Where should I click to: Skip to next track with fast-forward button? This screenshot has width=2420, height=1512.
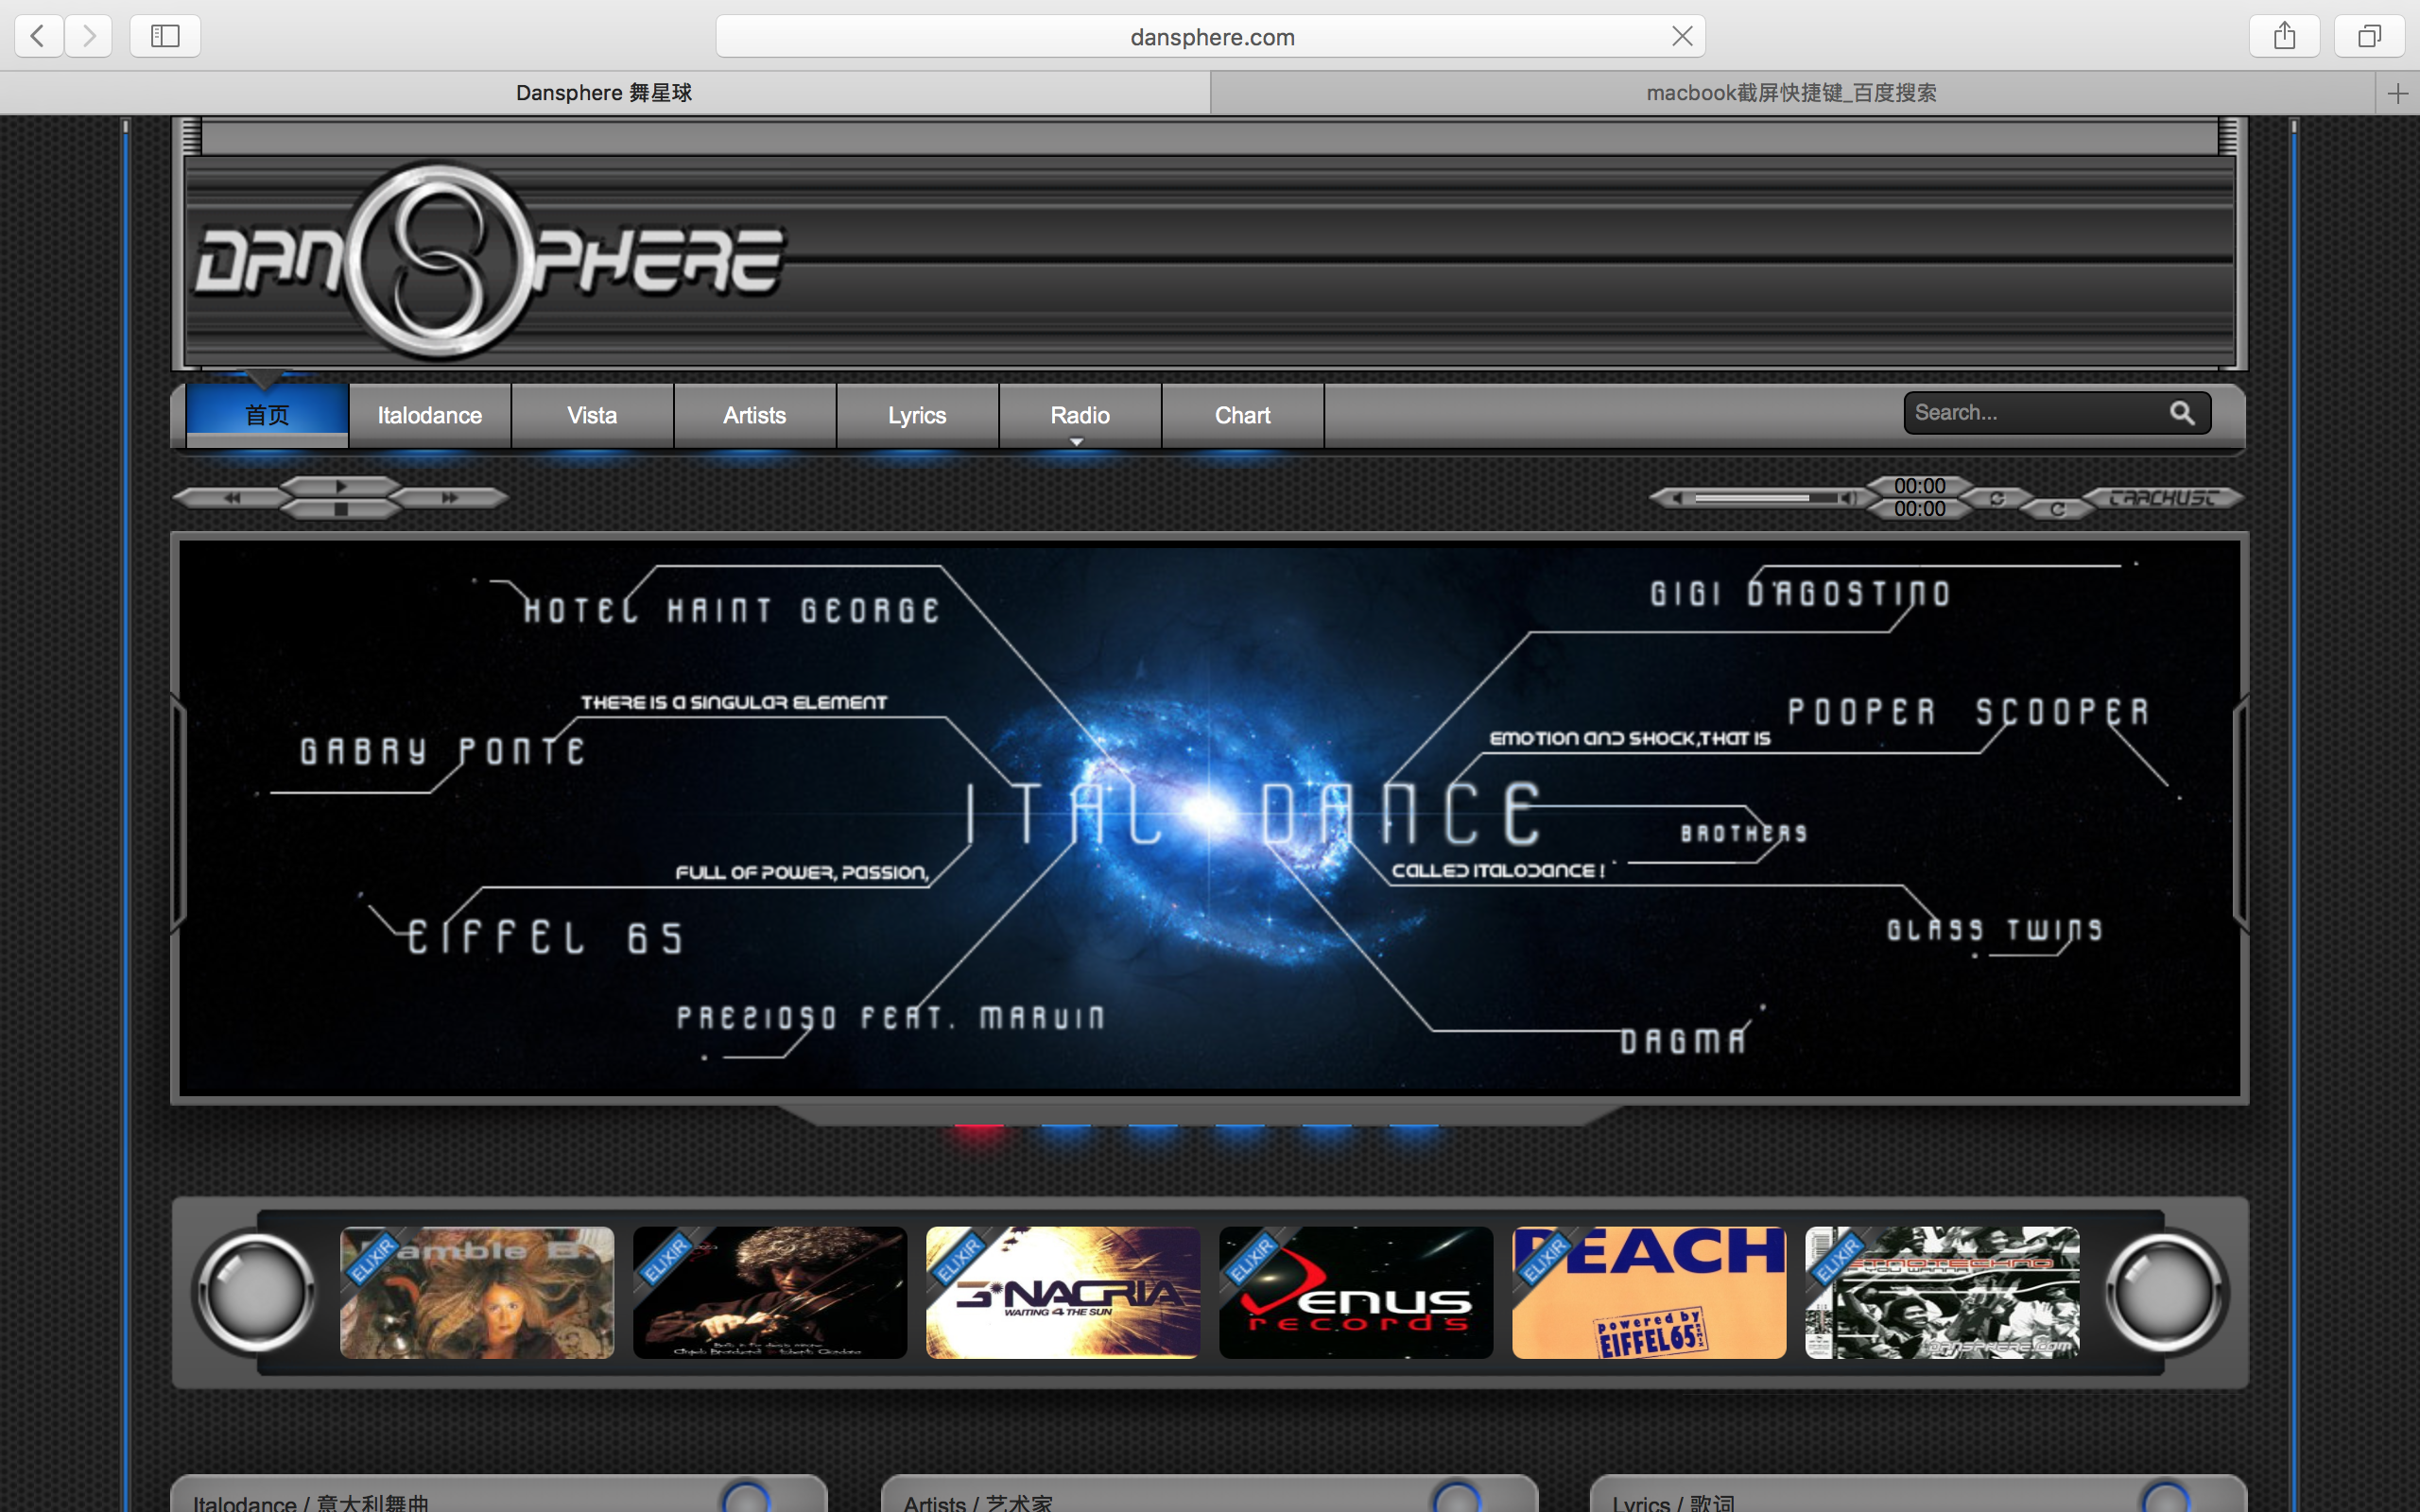450,497
